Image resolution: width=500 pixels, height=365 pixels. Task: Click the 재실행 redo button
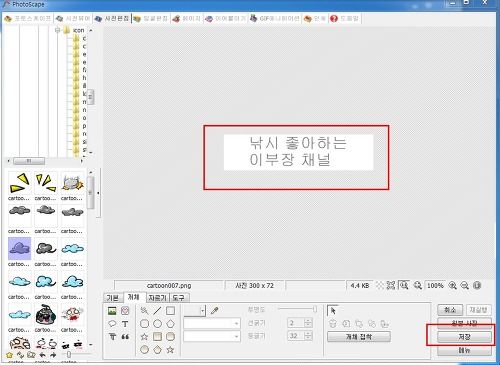[x=478, y=310]
